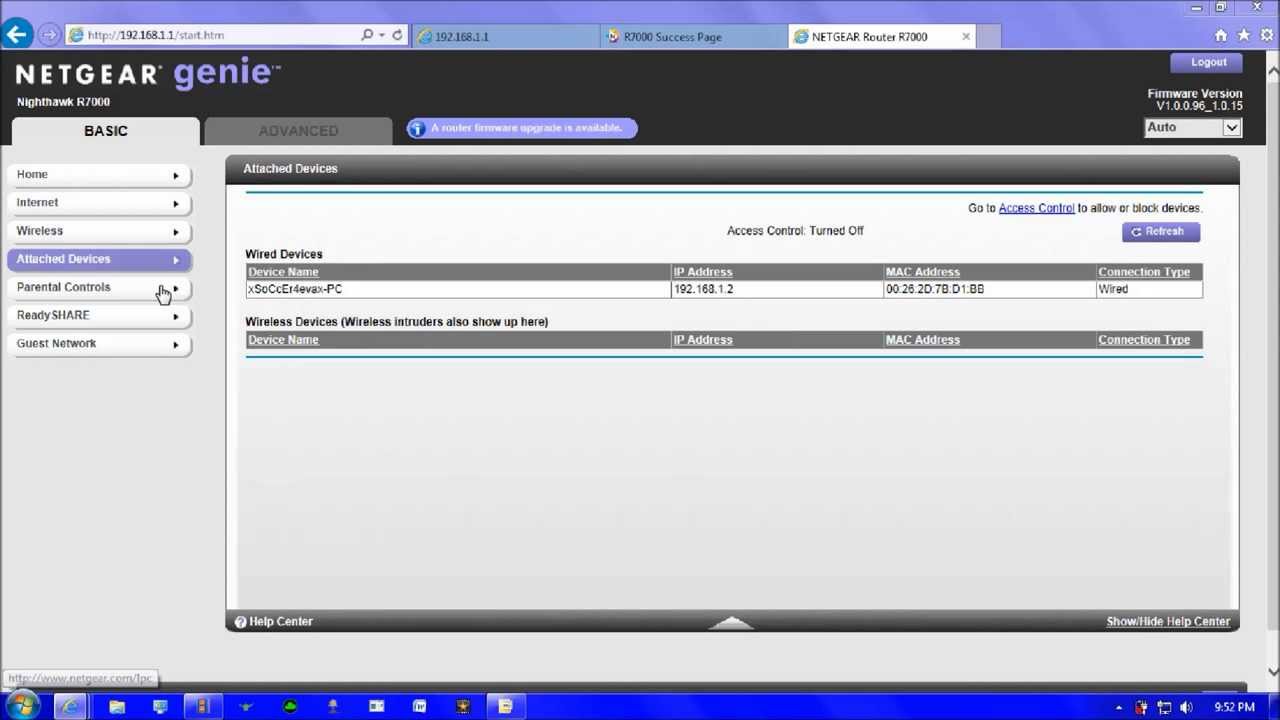Viewport: 1280px width, 720px height.
Task: Open the Home sidebar item
Action: pyautogui.click(x=98, y=175)
